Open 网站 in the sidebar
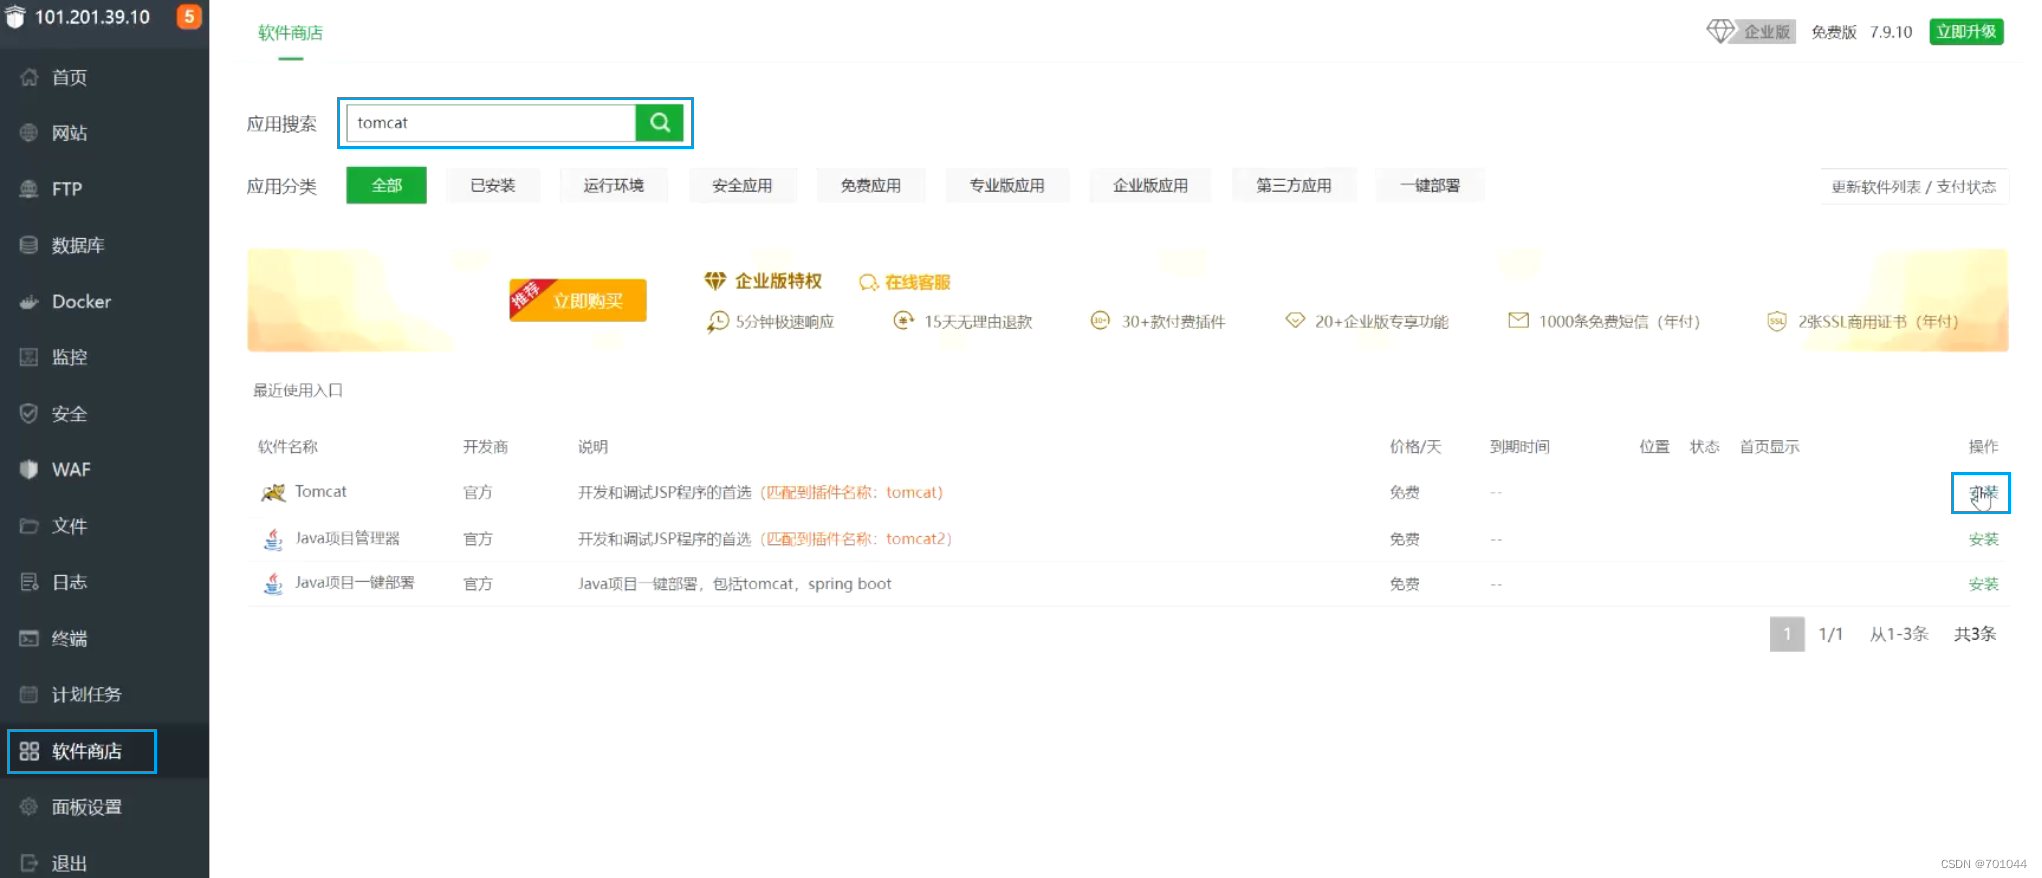This screenshot has width=2042, height=878. 69,133
